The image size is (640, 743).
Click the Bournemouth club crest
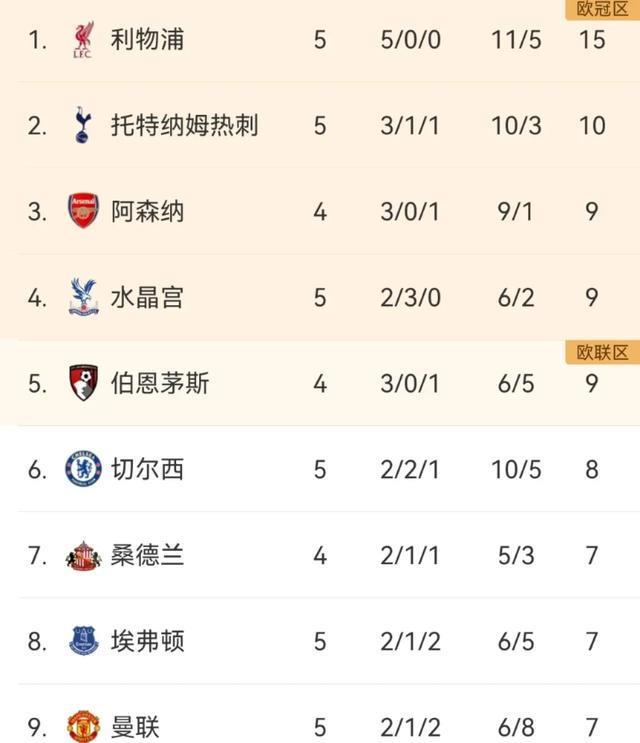[83, 383]
